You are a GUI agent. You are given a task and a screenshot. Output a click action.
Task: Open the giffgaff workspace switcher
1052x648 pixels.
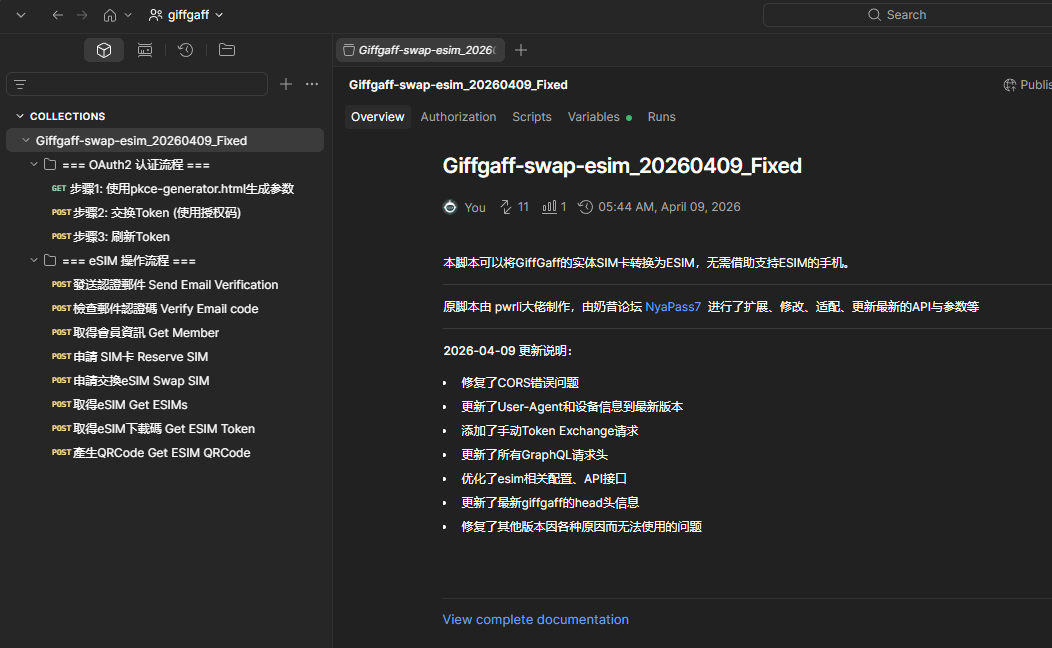pyautogui.click(x=186, y=15)
